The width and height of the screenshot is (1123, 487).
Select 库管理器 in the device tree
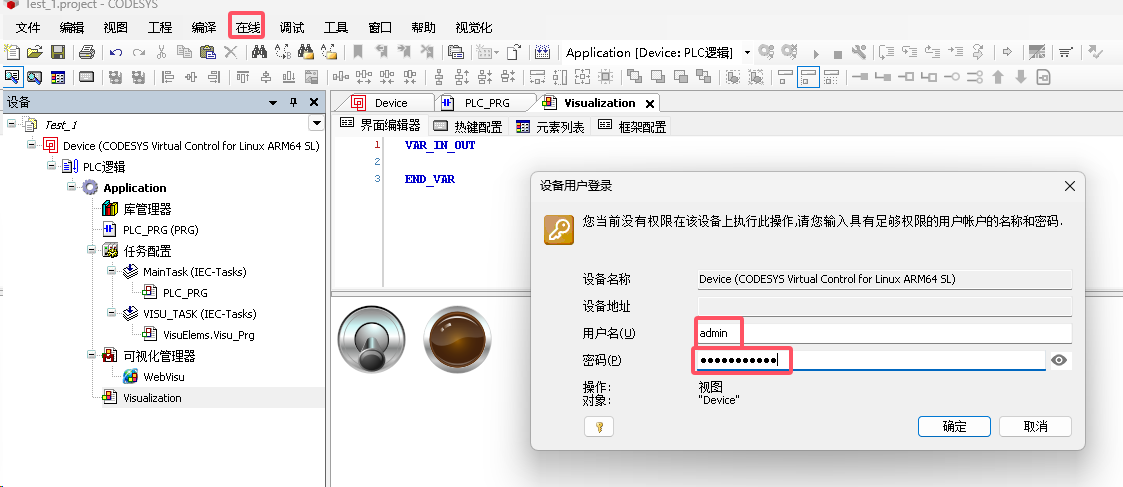[147, 208]
